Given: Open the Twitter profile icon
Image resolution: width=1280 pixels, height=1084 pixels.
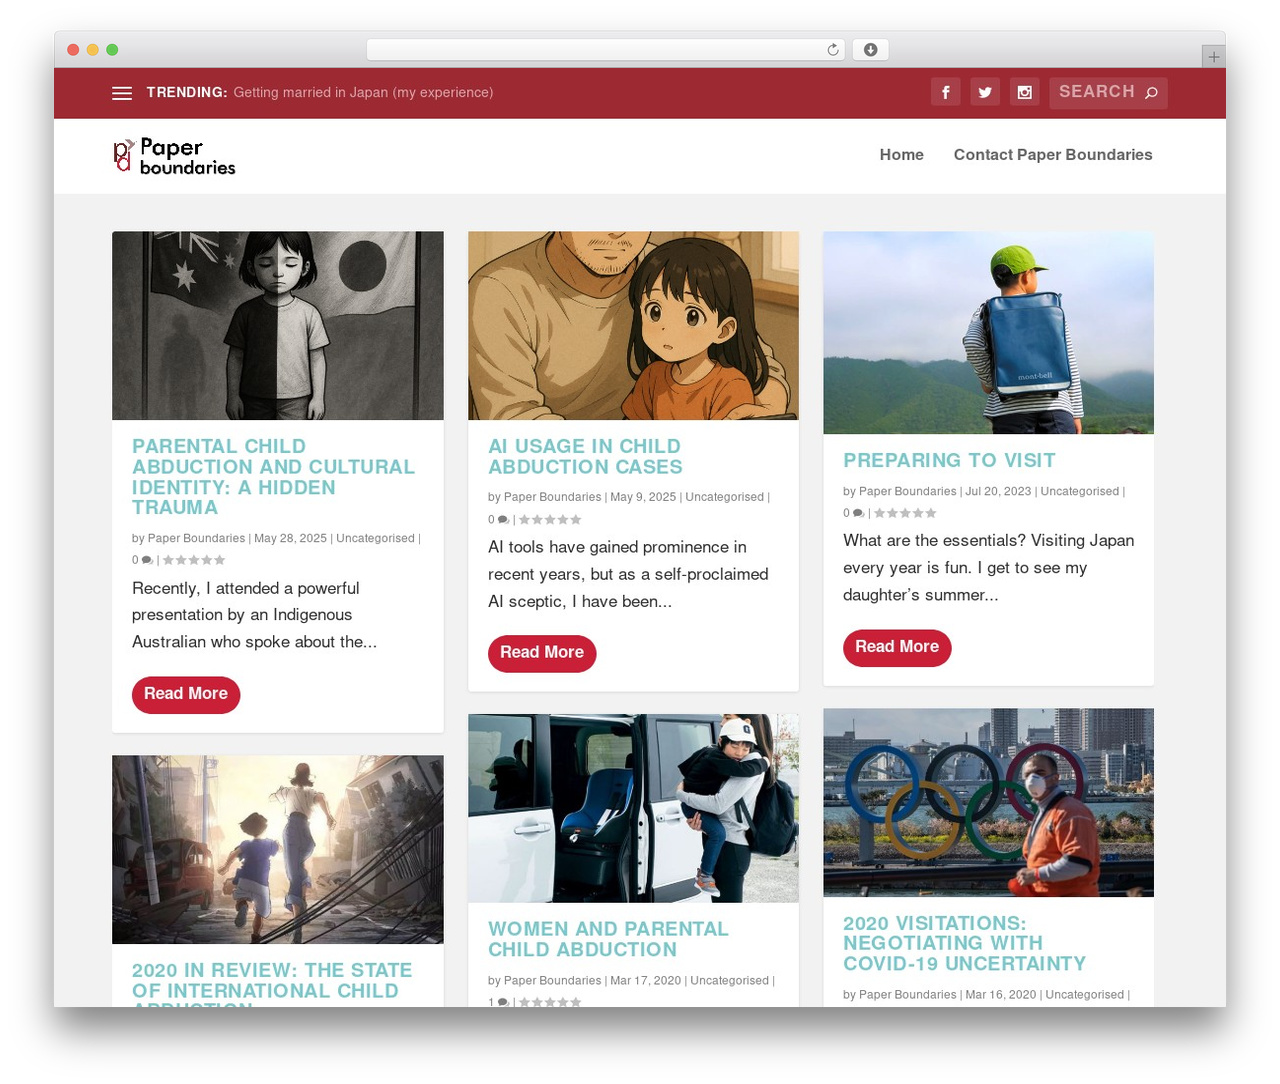Looking at the screenshot, I should (985, 92).
